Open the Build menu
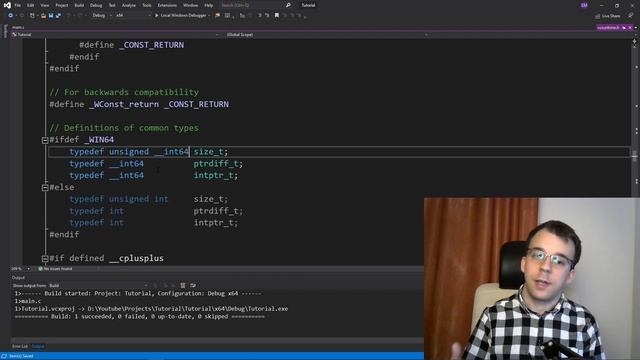Viewport: 640px width, 360px height. pos(79,5)
